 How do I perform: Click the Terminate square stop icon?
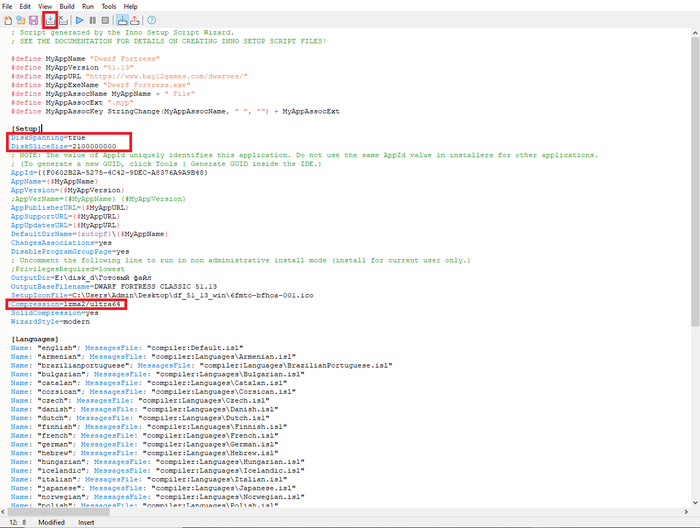(105, 20)
